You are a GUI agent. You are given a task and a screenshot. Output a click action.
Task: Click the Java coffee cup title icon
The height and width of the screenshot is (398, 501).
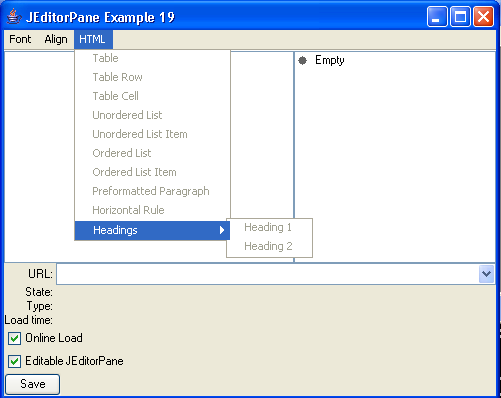pyautogui.click(x=14, y=17)
